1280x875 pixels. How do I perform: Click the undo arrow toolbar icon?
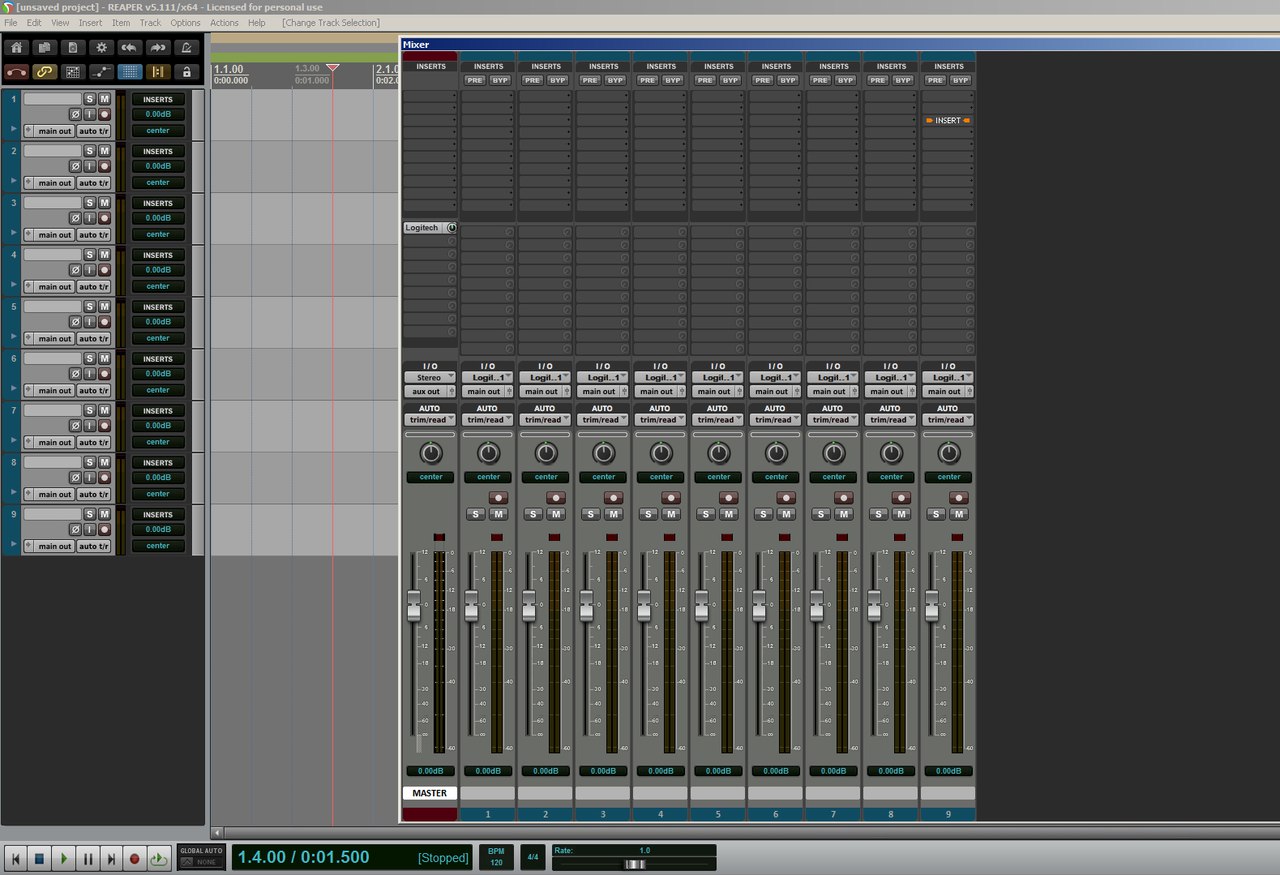[x=129, y=48]
